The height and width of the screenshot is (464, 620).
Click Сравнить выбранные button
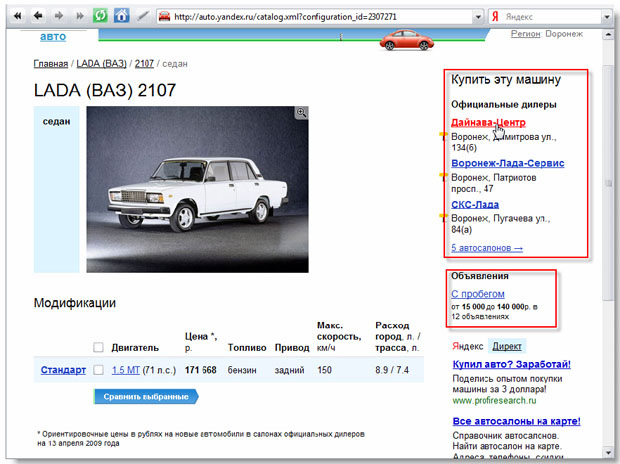pyautogui.click(x=146, y=396)
